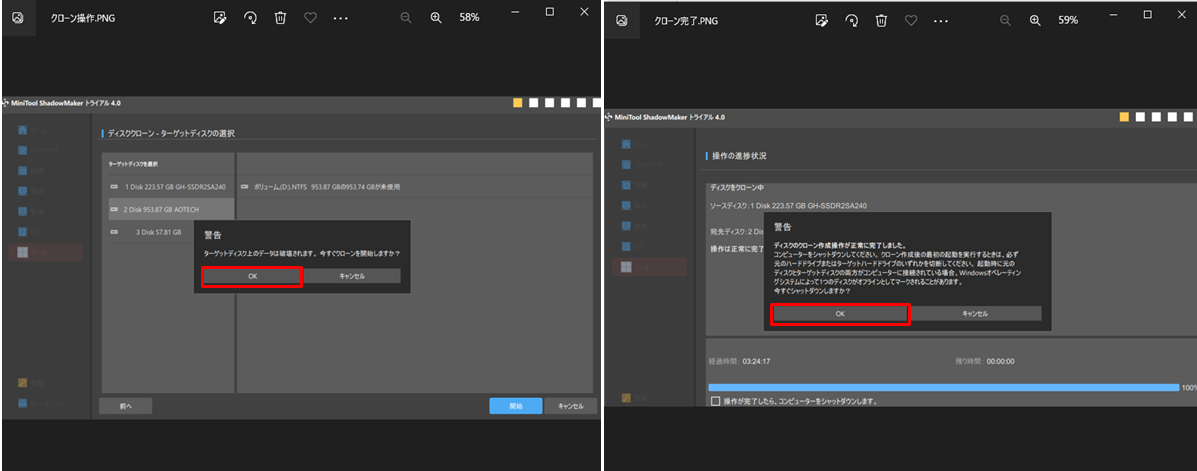Open photo collection icon beside クローン操作.PNG title
The height and width of the screenshot is (471, 1197).
click(x=18, y=18)
